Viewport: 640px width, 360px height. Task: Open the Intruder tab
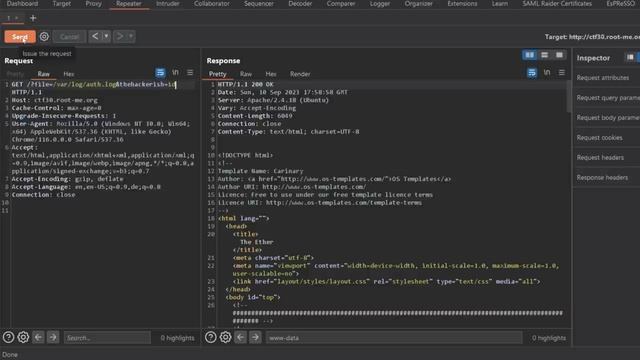click(x=168, y=4)
